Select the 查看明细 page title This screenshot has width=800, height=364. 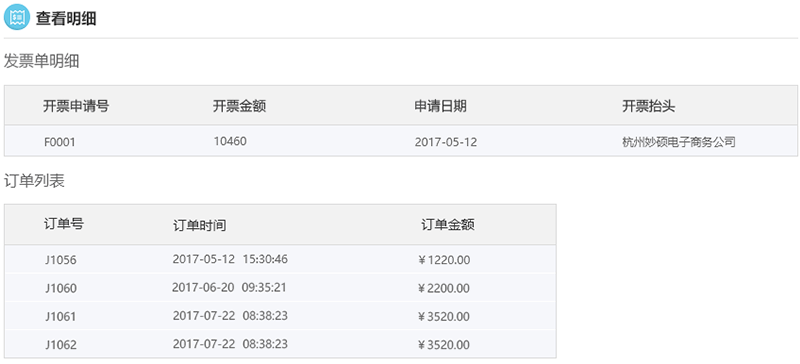tap(66, 18)
